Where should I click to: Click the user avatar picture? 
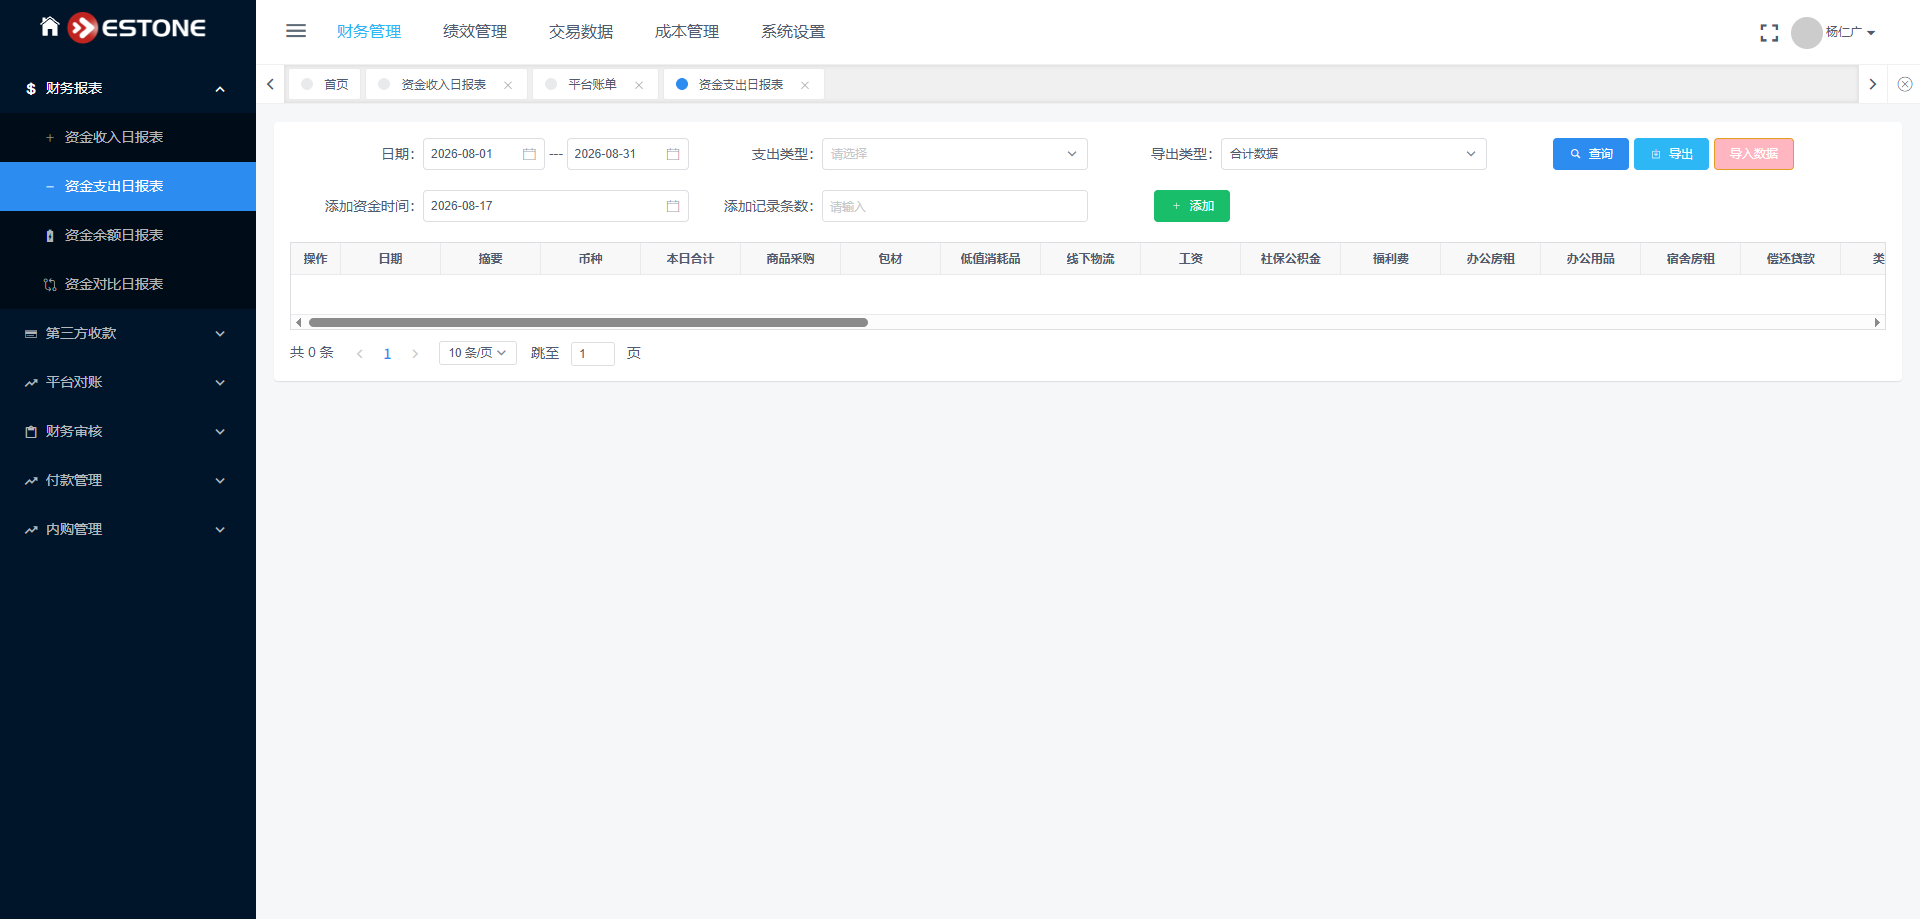pyautogui.click(x=1806, y=33)
